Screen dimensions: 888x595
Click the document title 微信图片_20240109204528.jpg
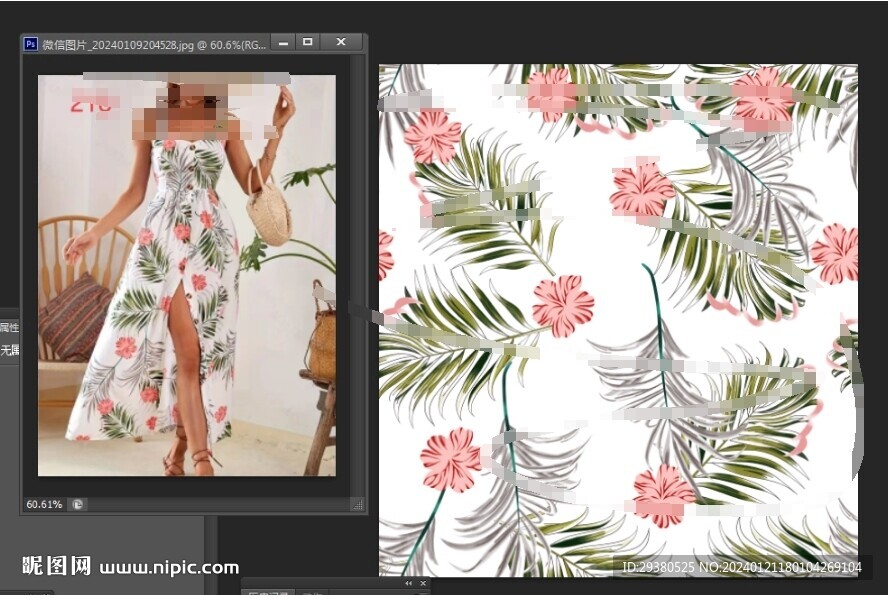(118, 45)
